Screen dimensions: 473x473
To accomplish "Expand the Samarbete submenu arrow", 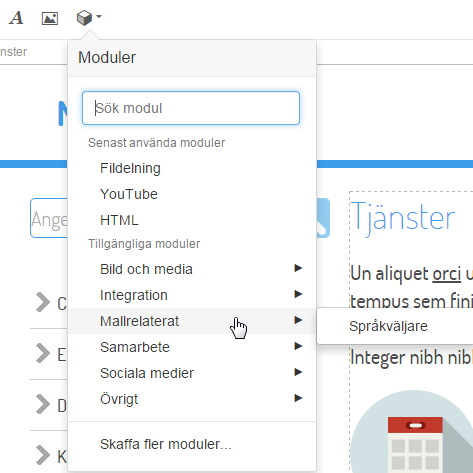I will [298, 346].
